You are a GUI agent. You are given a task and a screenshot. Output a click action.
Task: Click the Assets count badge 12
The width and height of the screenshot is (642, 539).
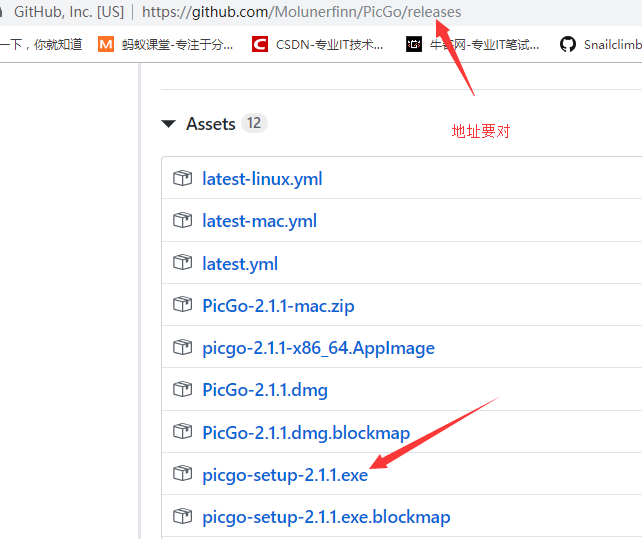click(x=254, y=123)
